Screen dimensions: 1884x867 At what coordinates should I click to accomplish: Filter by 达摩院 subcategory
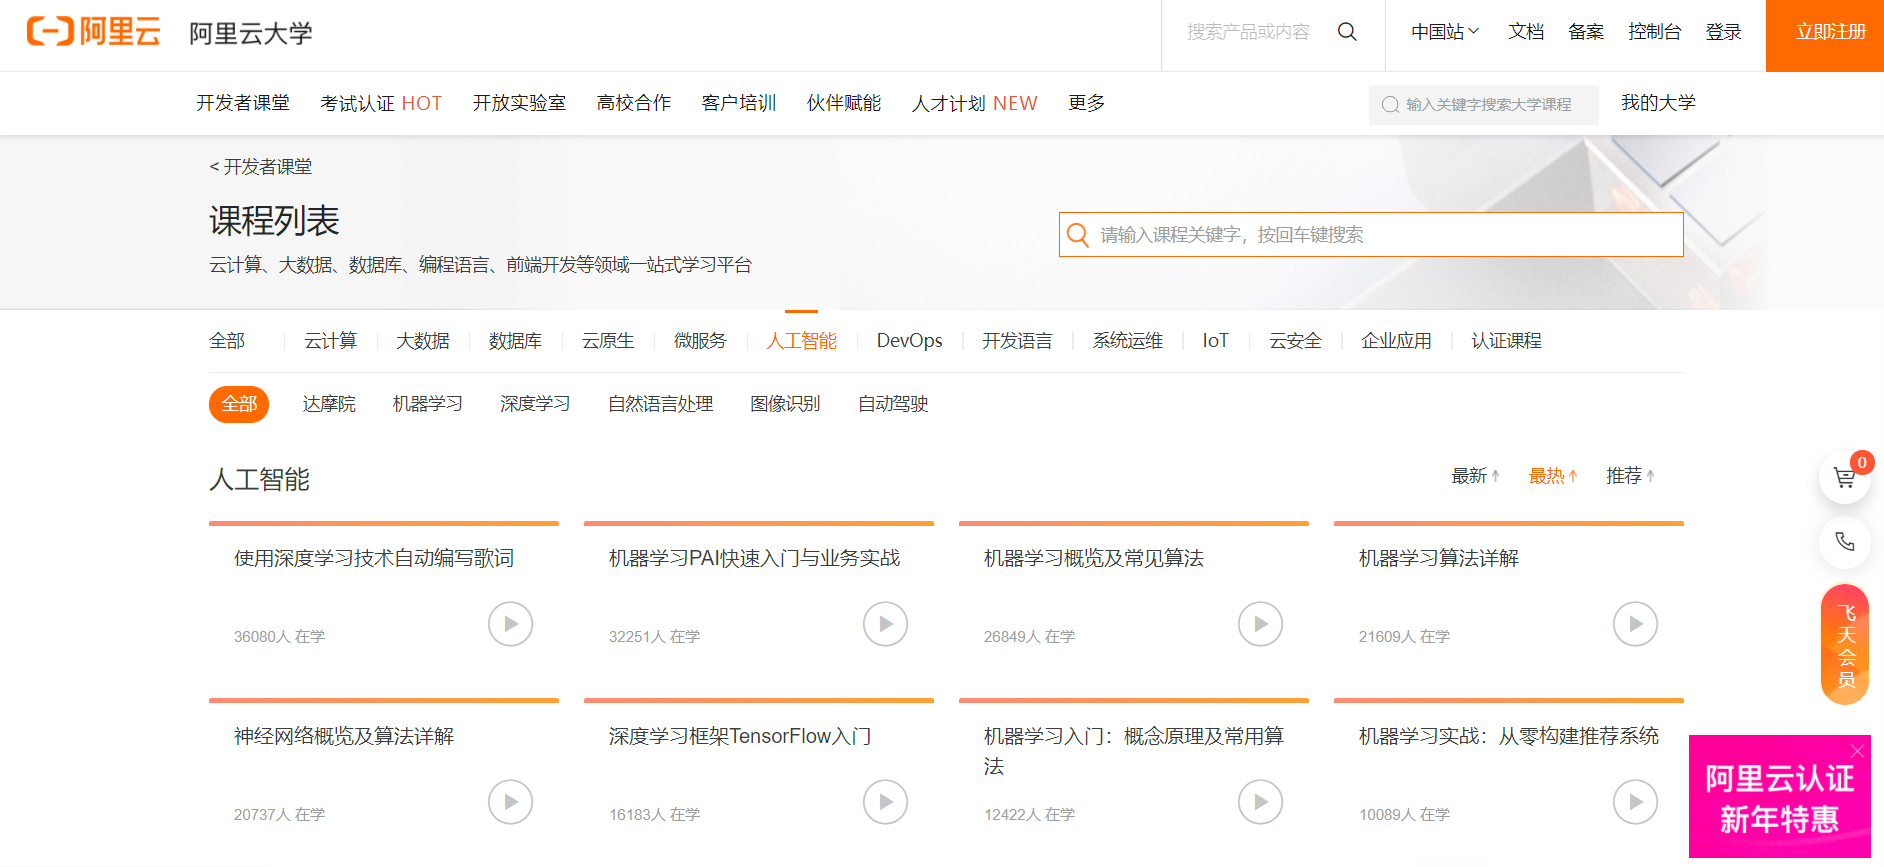pos(329,404)
